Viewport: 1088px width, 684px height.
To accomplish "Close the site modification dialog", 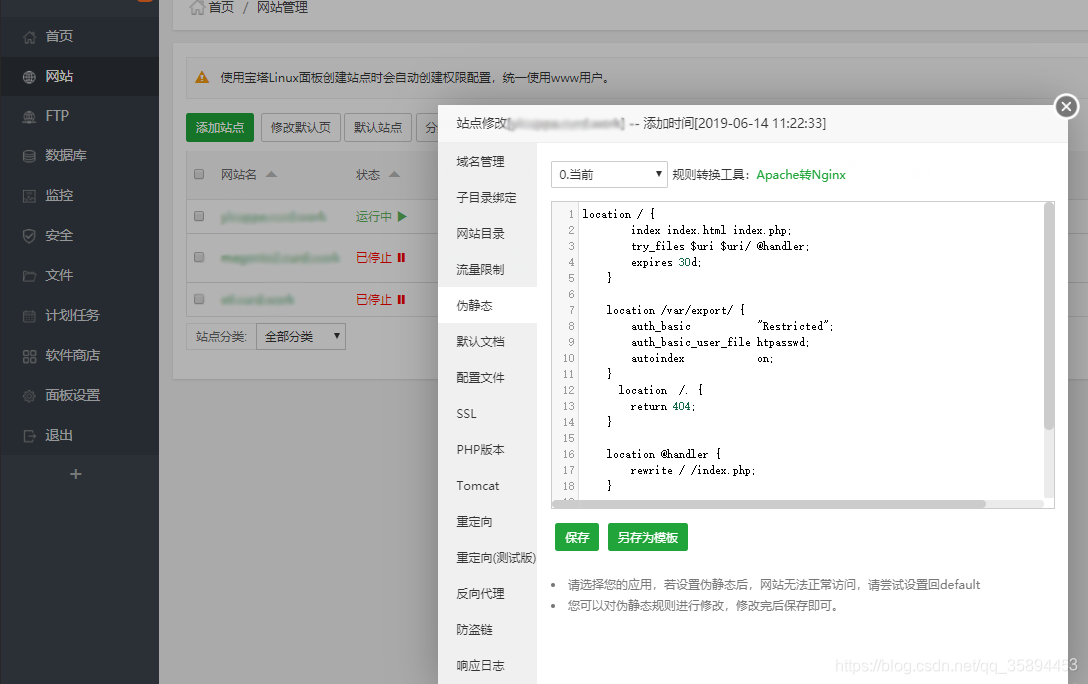I will pyautogui.click(x=1066, y=106).
